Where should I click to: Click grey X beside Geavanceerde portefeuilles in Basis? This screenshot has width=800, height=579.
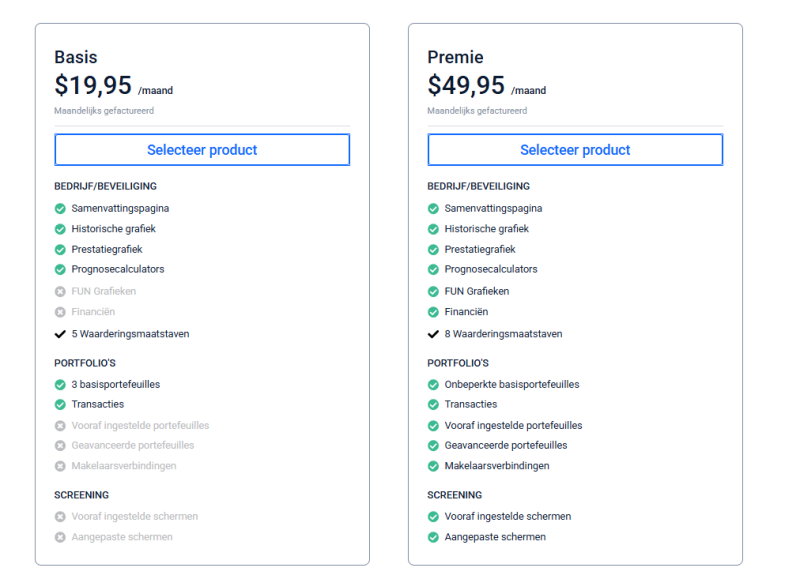[x=60, y=446]
